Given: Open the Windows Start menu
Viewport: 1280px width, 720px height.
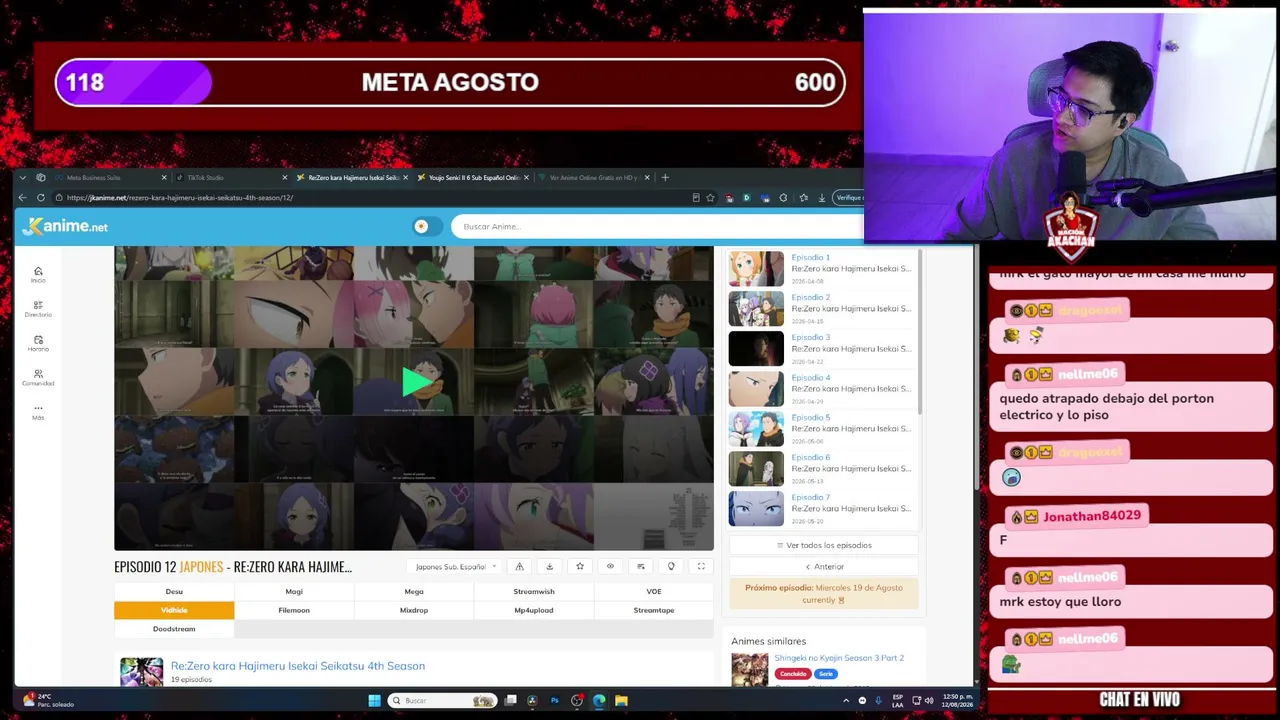Looking at the screenshot, I should click(374, 701).
